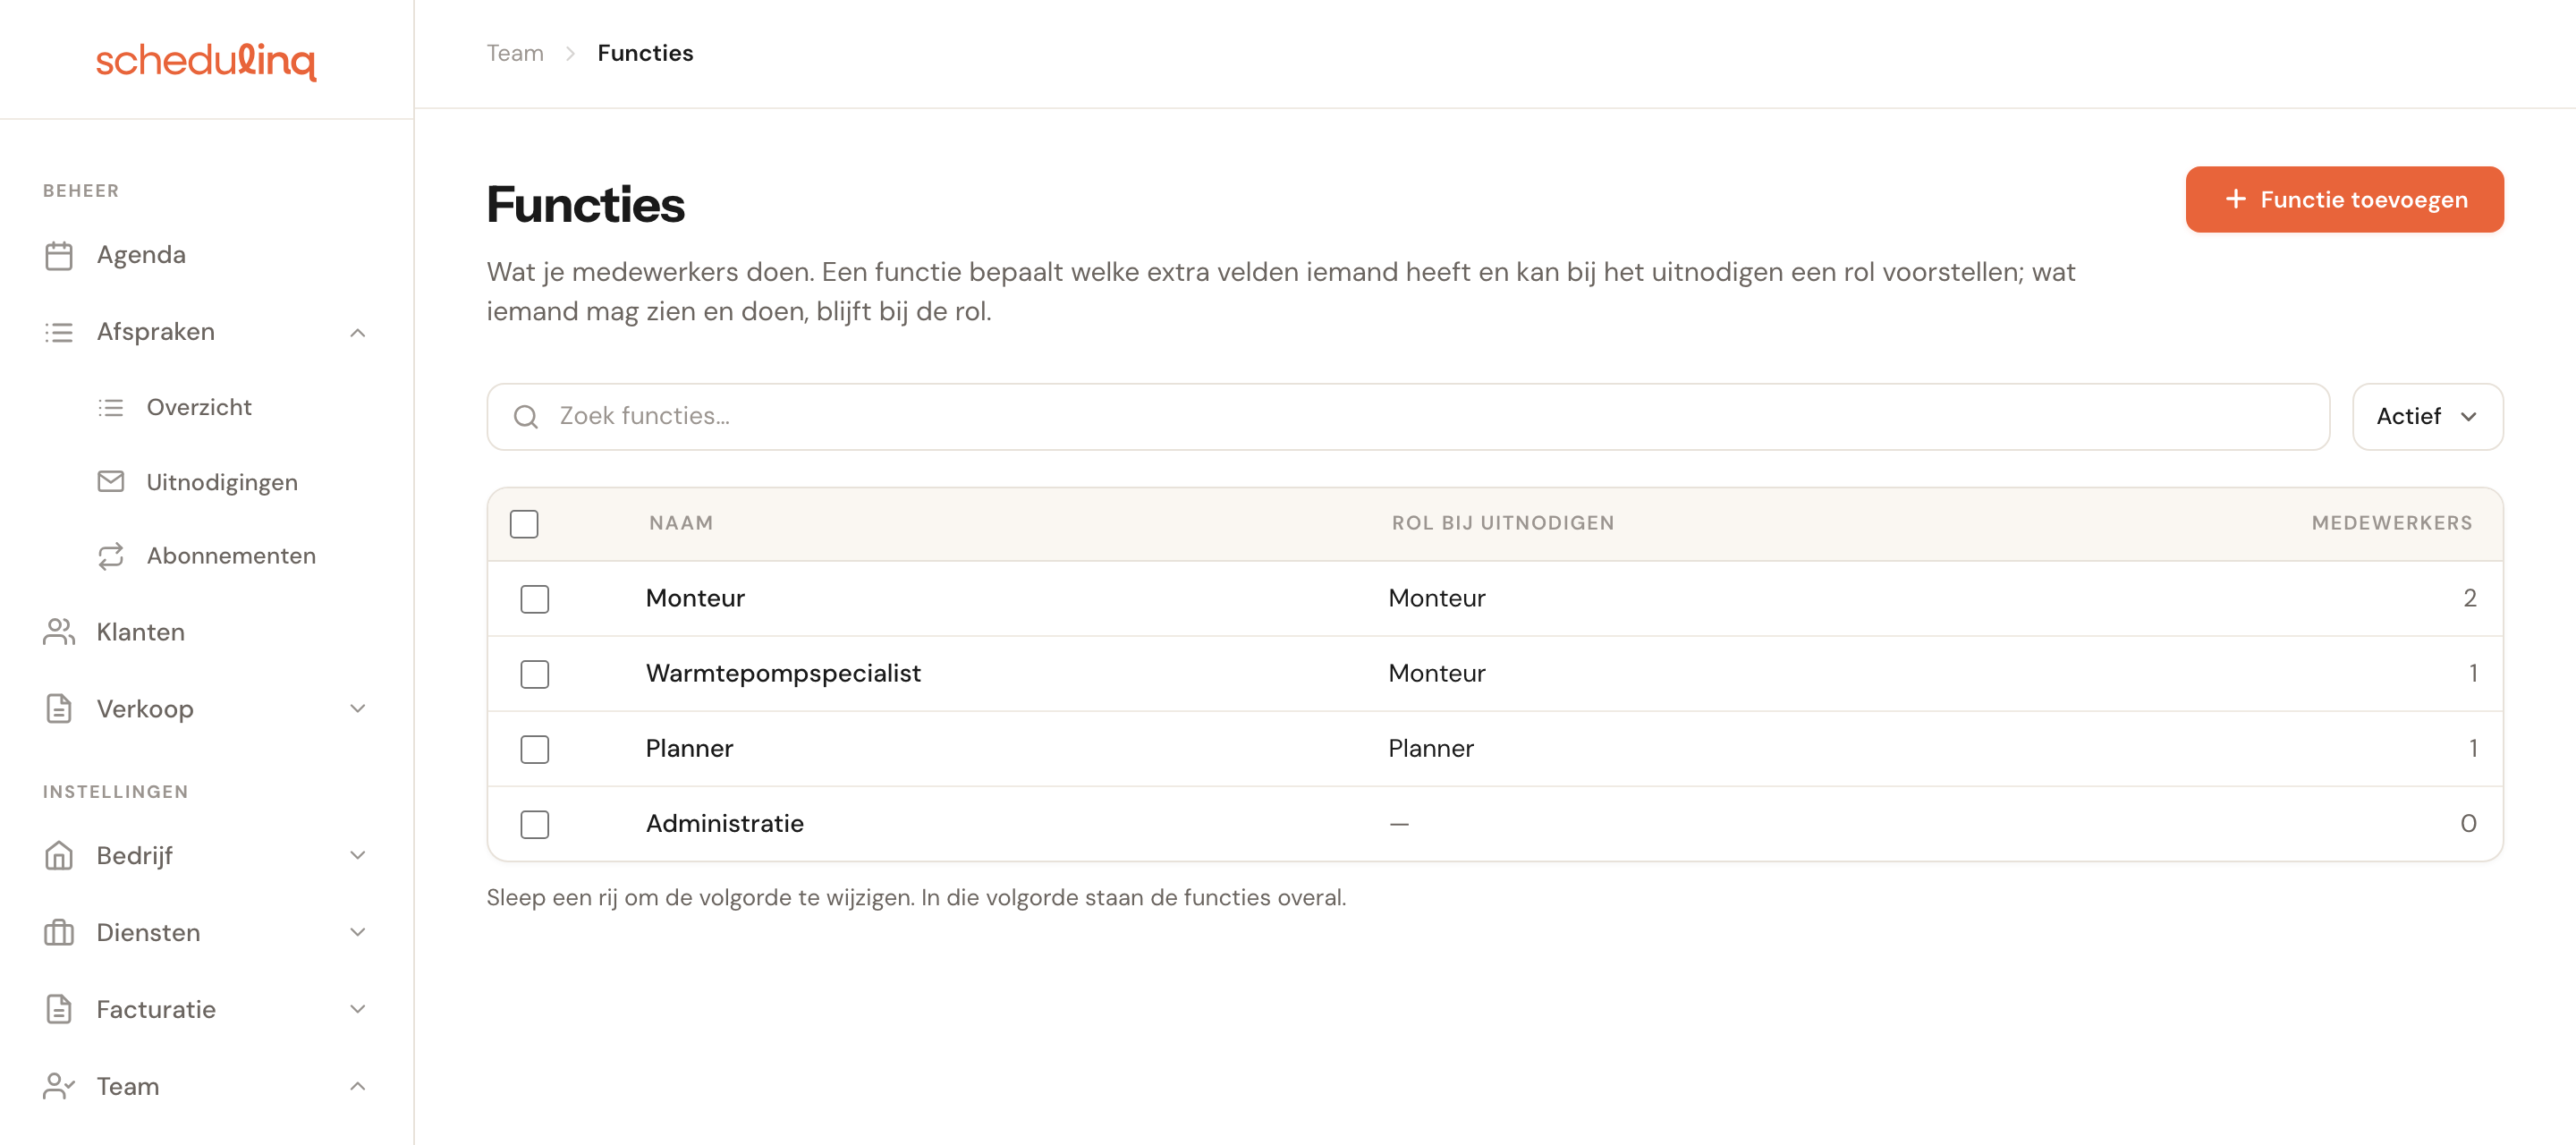Screen dimensions: 2576x1145
Task: Click the plus icon in Functie toevoegen
Action: pos(2236,199)
